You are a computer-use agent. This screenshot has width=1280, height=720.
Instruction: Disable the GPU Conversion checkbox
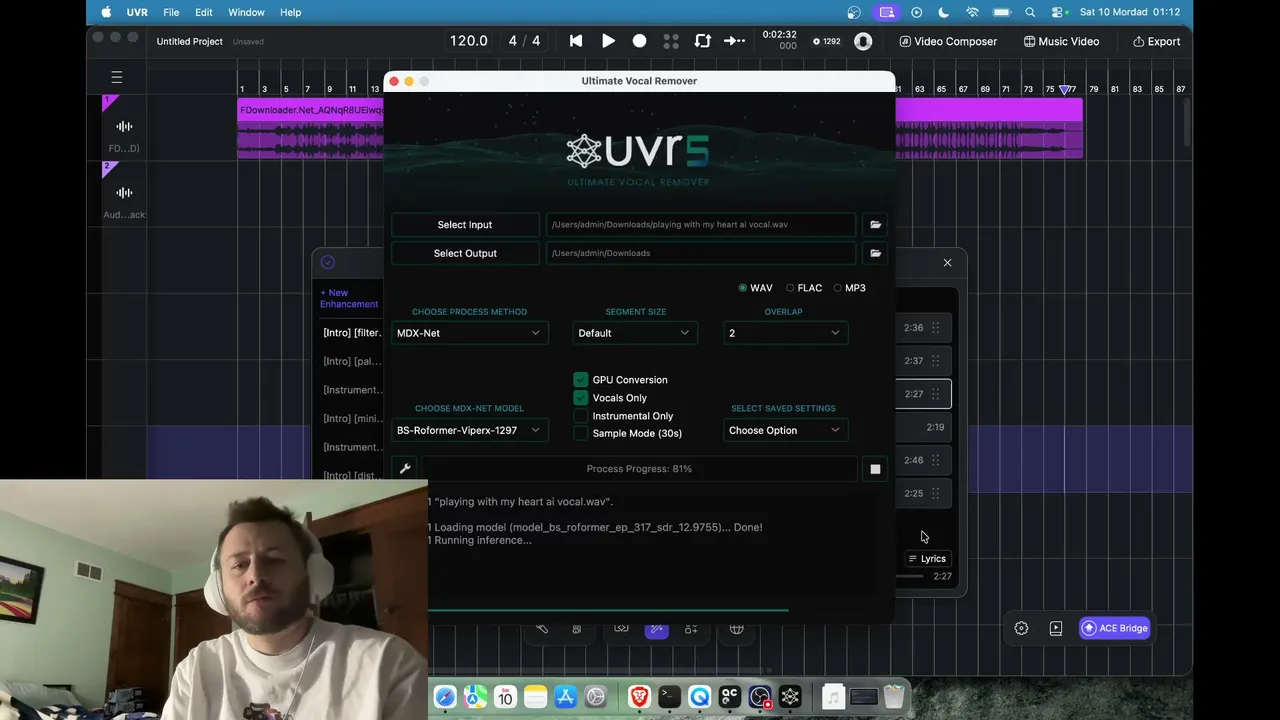(581, 380)
